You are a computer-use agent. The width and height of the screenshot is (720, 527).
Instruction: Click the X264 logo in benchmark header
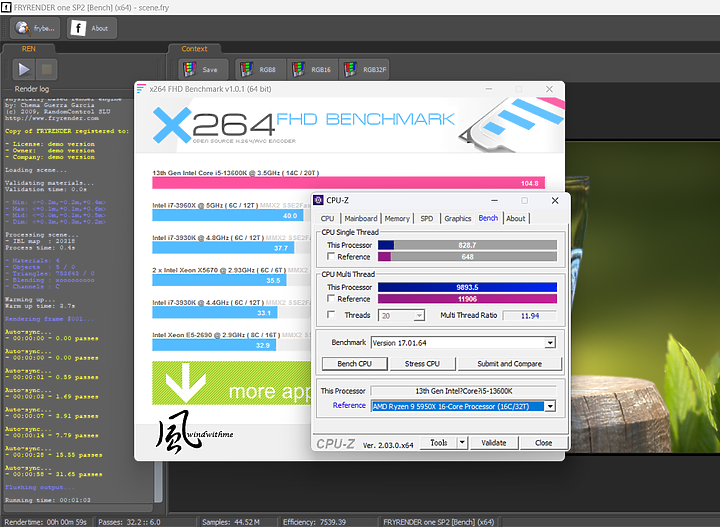(x=215, y=124)
